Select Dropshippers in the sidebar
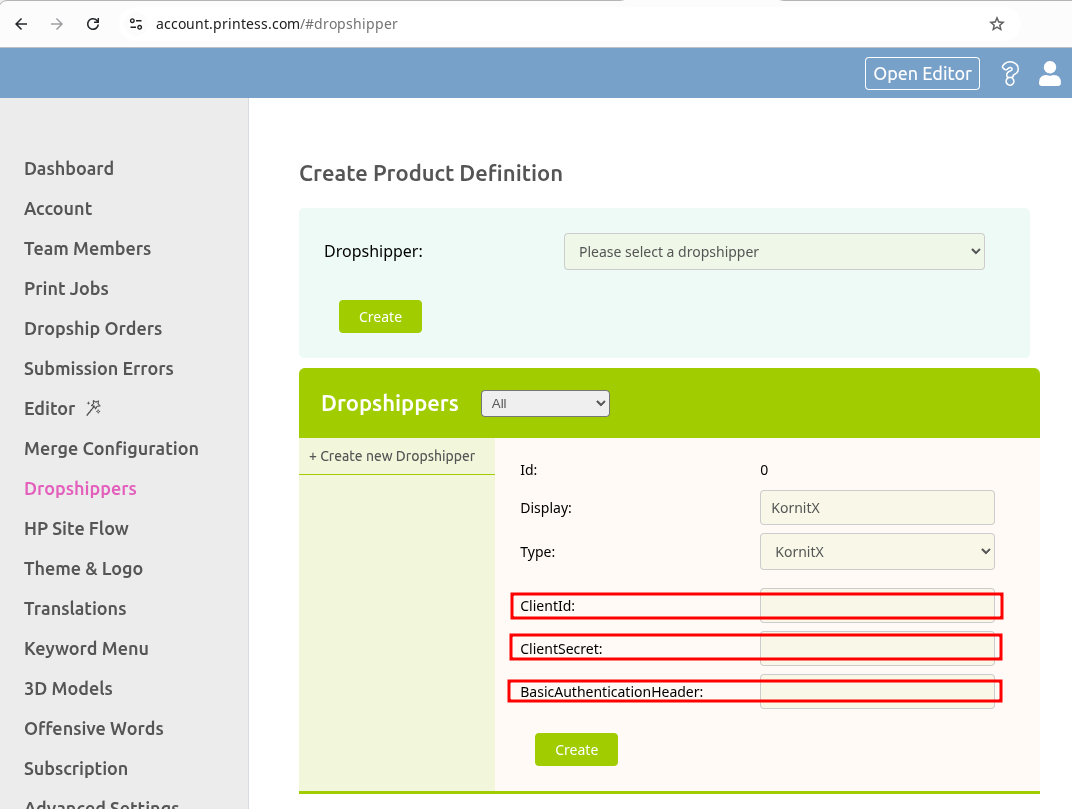Screen dimensions: 1072x809 [81, 488]
